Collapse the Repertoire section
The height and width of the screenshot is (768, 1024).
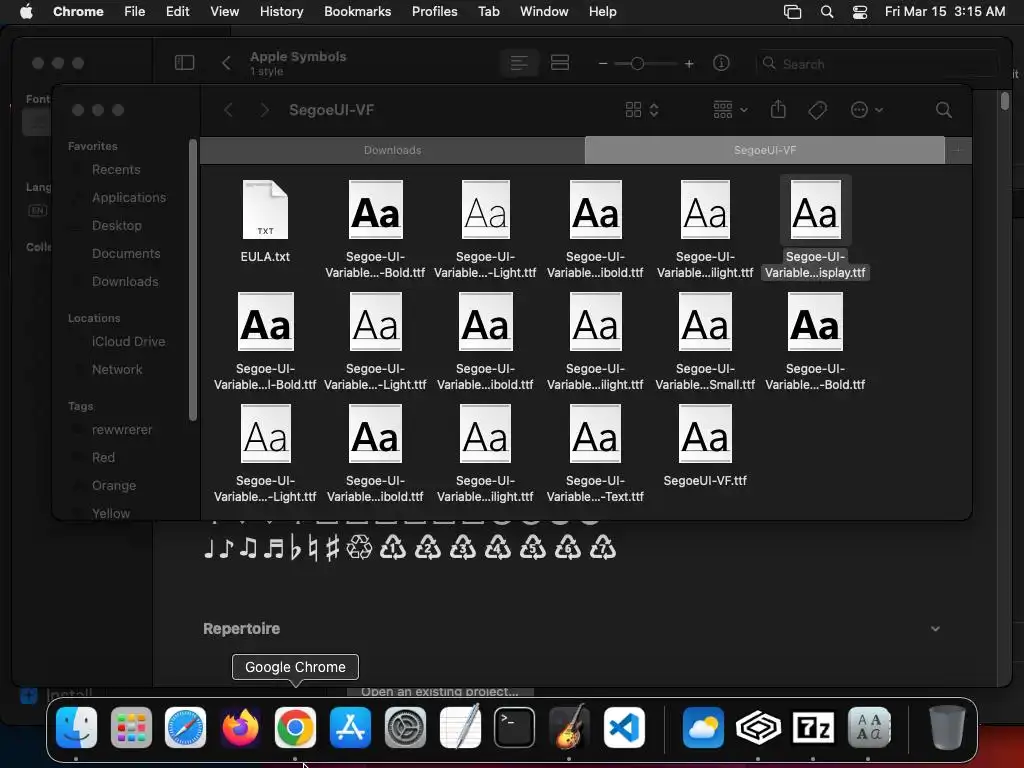click(x=935, y=628)
